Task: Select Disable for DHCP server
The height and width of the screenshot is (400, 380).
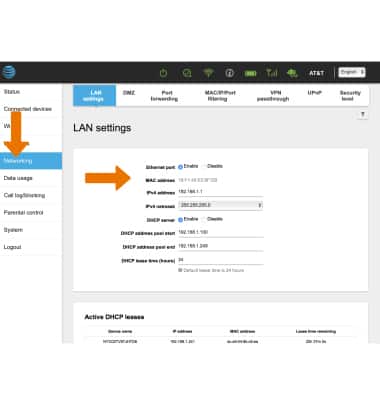Action: tap(204, 219)
